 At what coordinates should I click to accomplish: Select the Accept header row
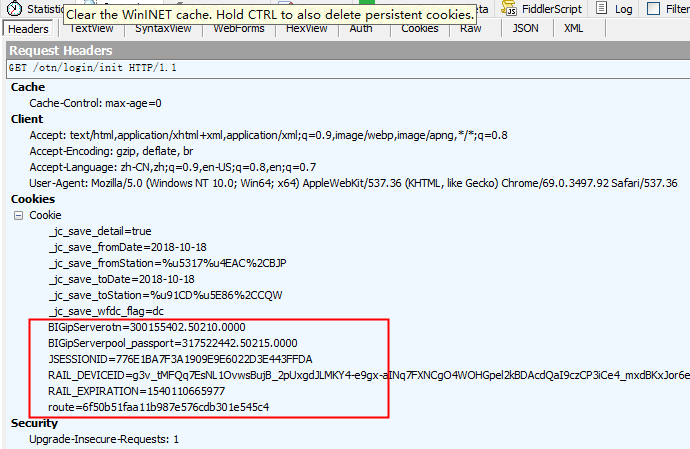(x=268, y=135)
